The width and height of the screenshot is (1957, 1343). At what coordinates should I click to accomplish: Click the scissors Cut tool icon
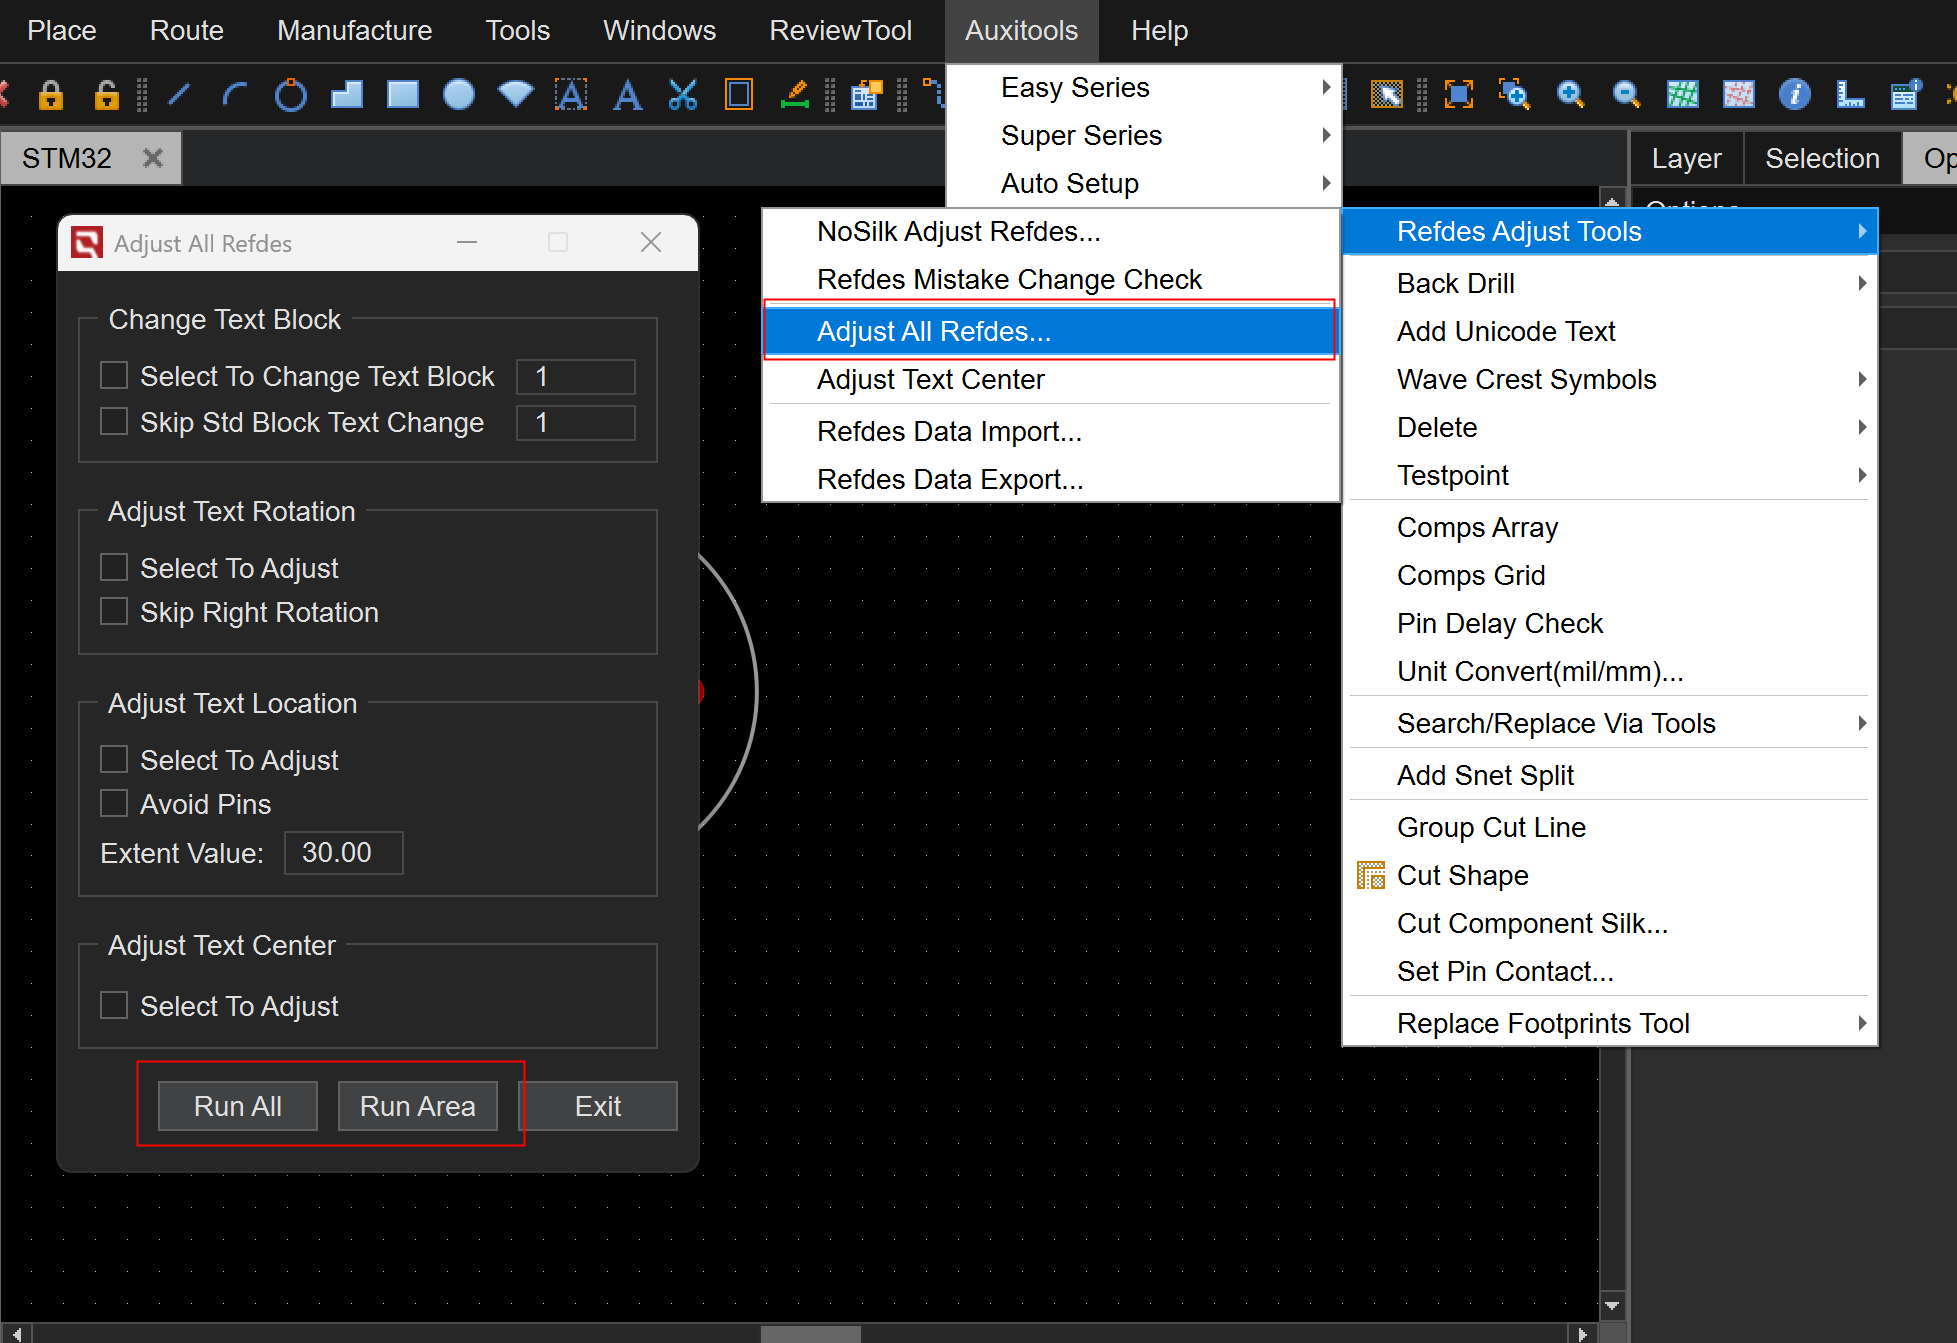pyautogui.click(x=682, y=95)
